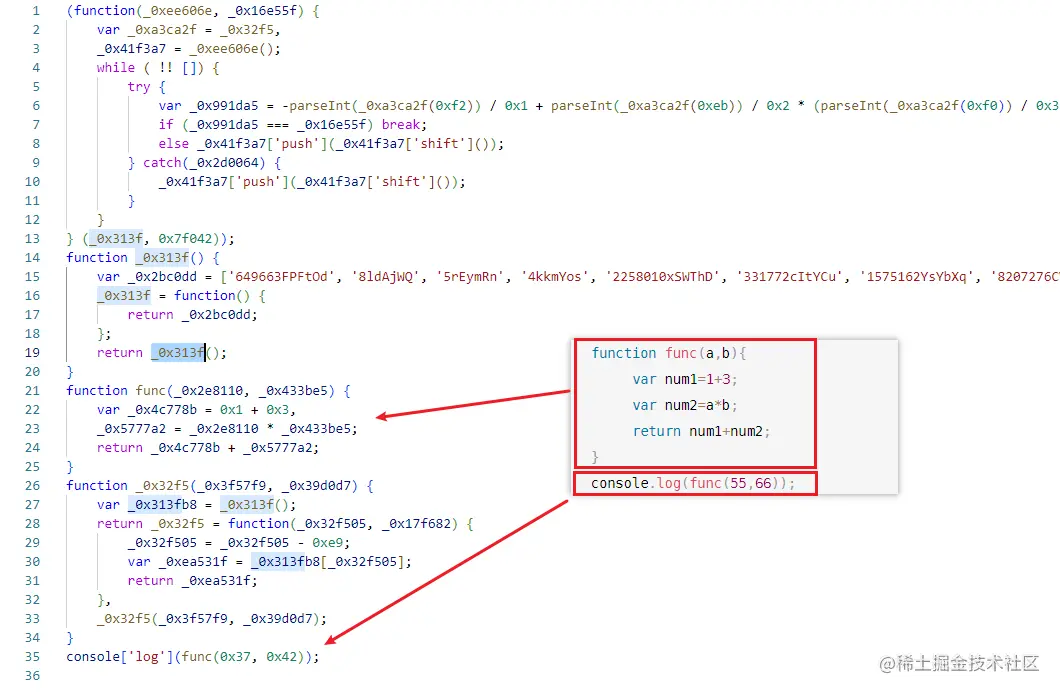Click _0xea531f declaration on line 30
1060x694 pixels.
point(193,562)
